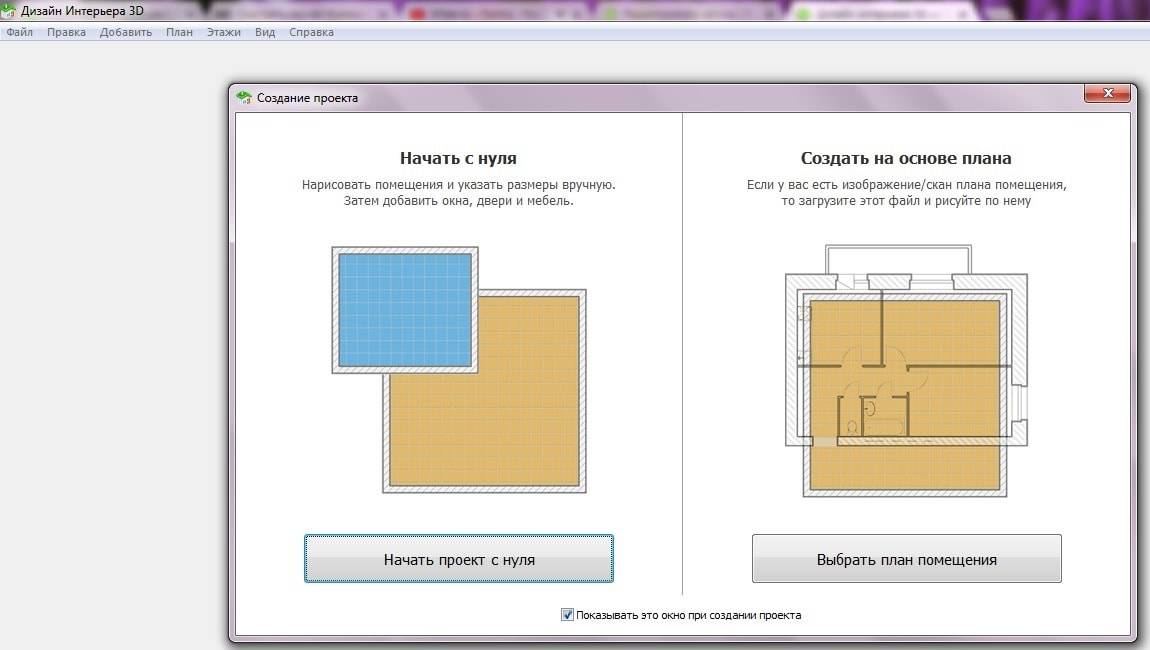Open the Добавить menu
This screenshot has width=1150, height=650.
tap(126, 32)
